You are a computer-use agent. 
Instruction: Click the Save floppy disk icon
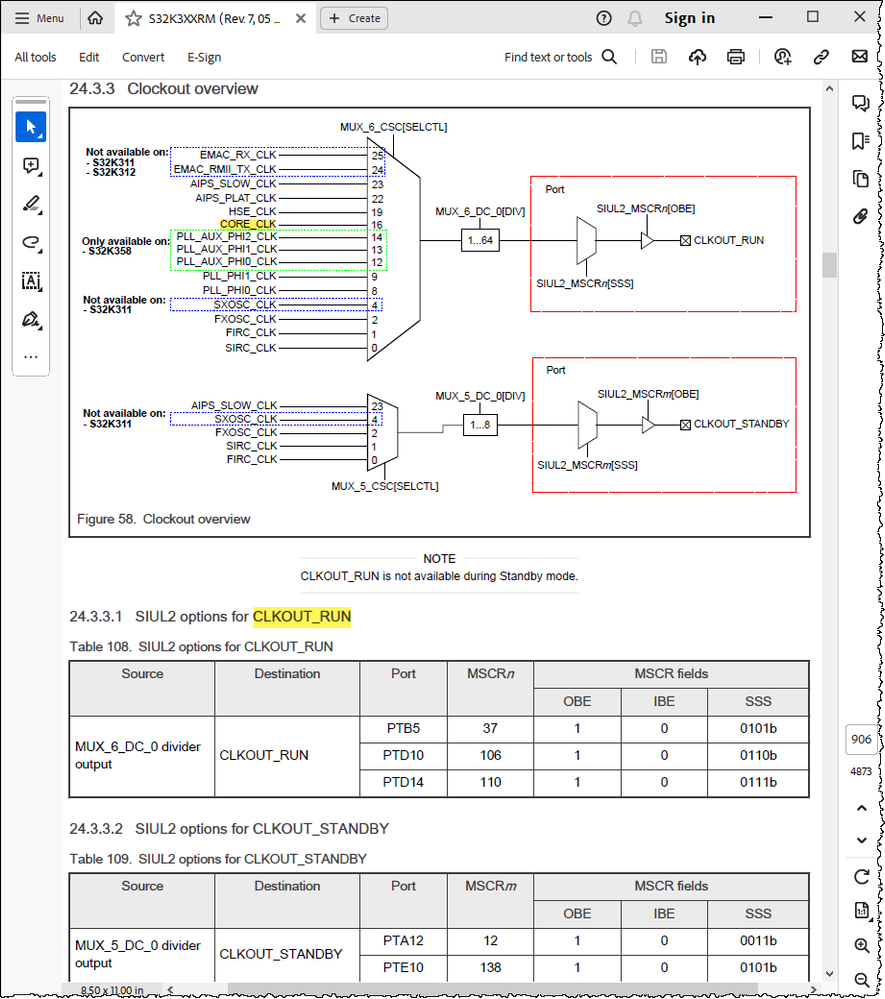click(x=659, y=57)
